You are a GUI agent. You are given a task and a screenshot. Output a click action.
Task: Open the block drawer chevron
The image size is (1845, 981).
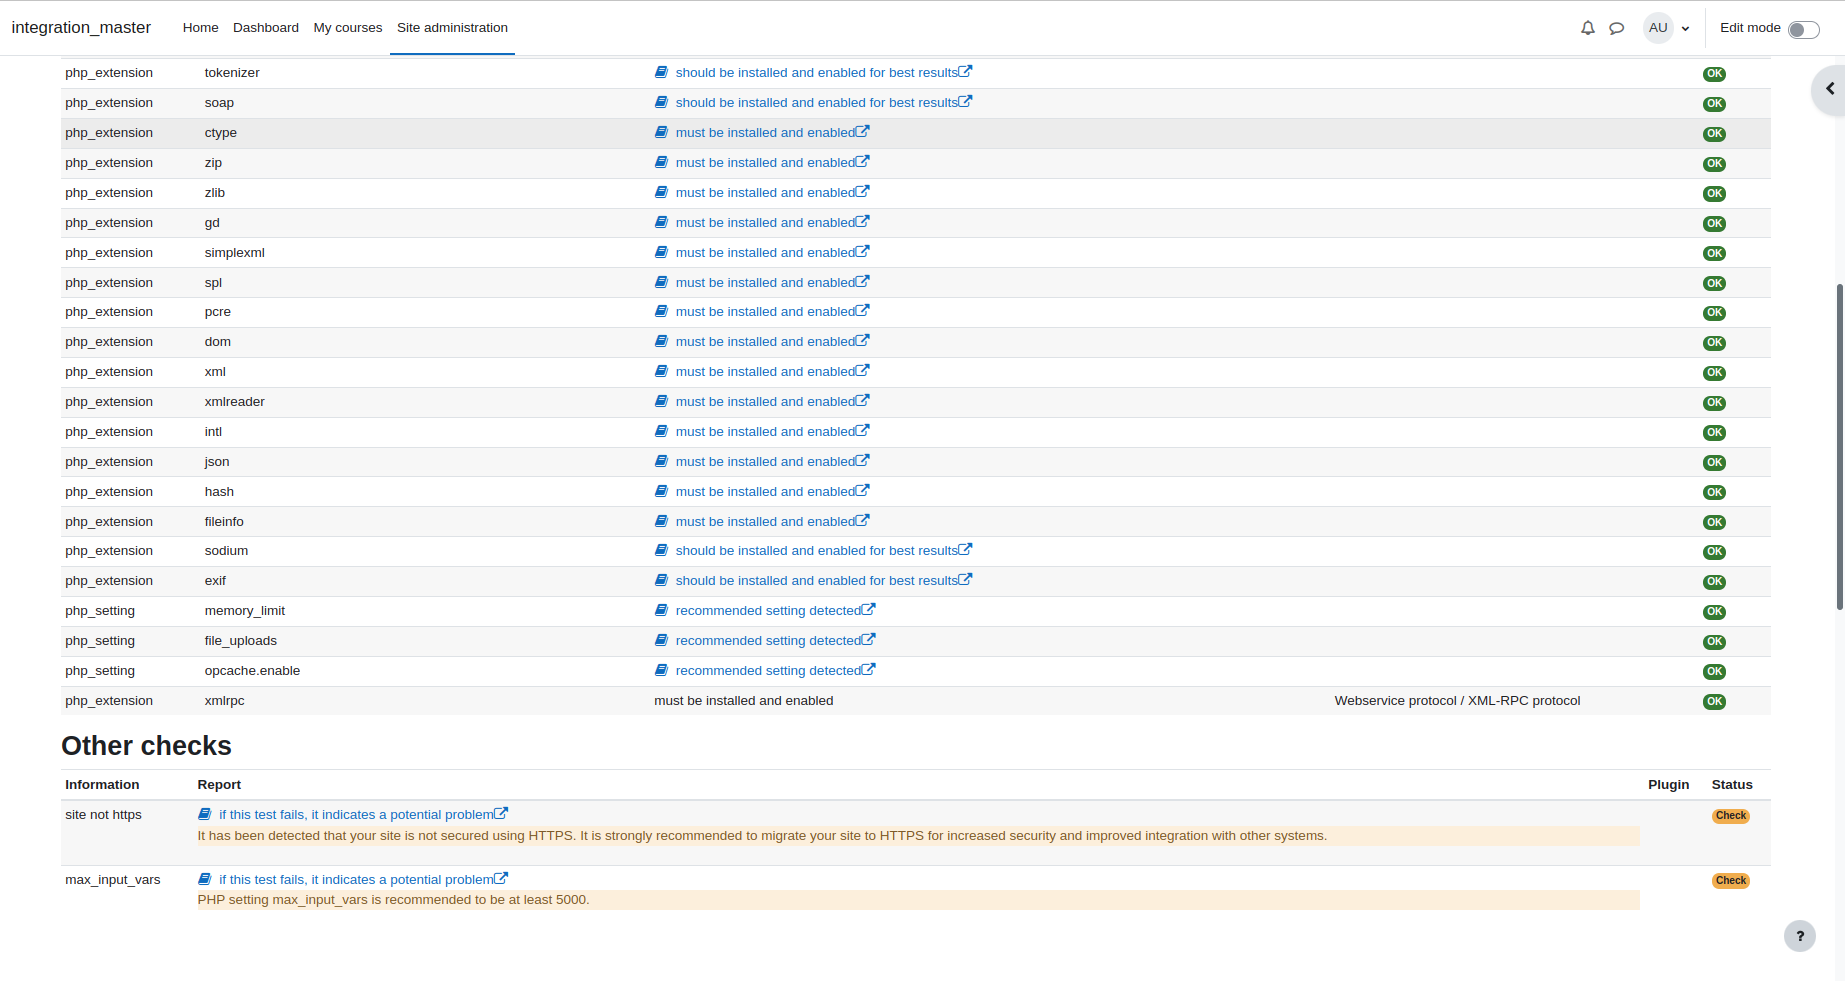pyautogui.click(x=1830, y=89)
